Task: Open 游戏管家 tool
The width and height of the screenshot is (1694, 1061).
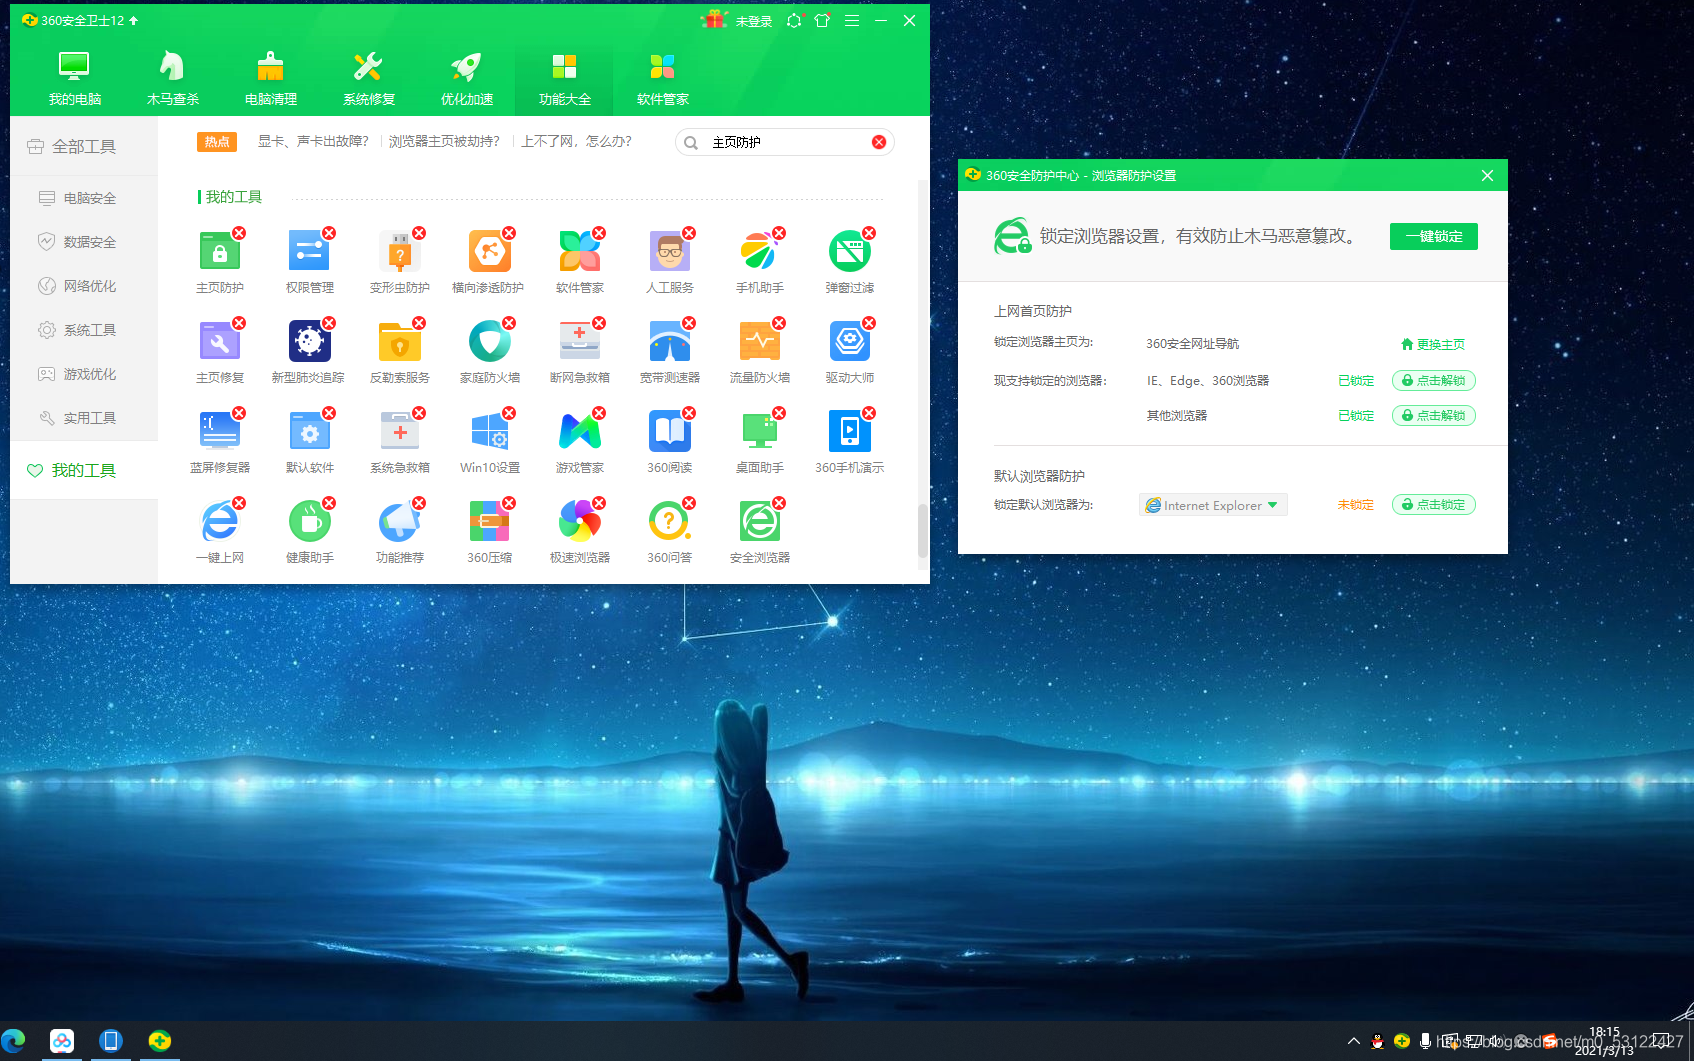Action: pyautogui.click(x=580, y=442)
